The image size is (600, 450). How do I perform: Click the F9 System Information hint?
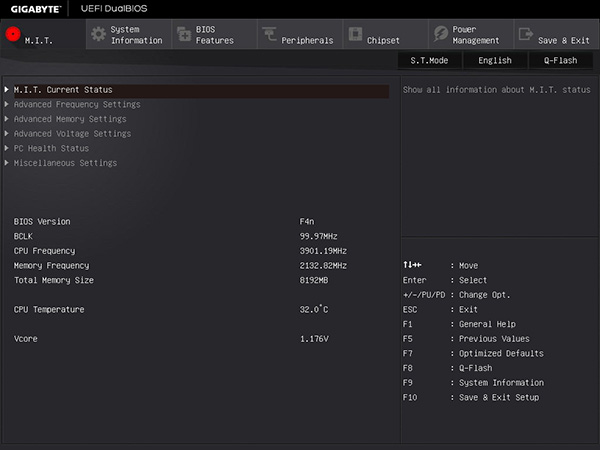(473, 383)
